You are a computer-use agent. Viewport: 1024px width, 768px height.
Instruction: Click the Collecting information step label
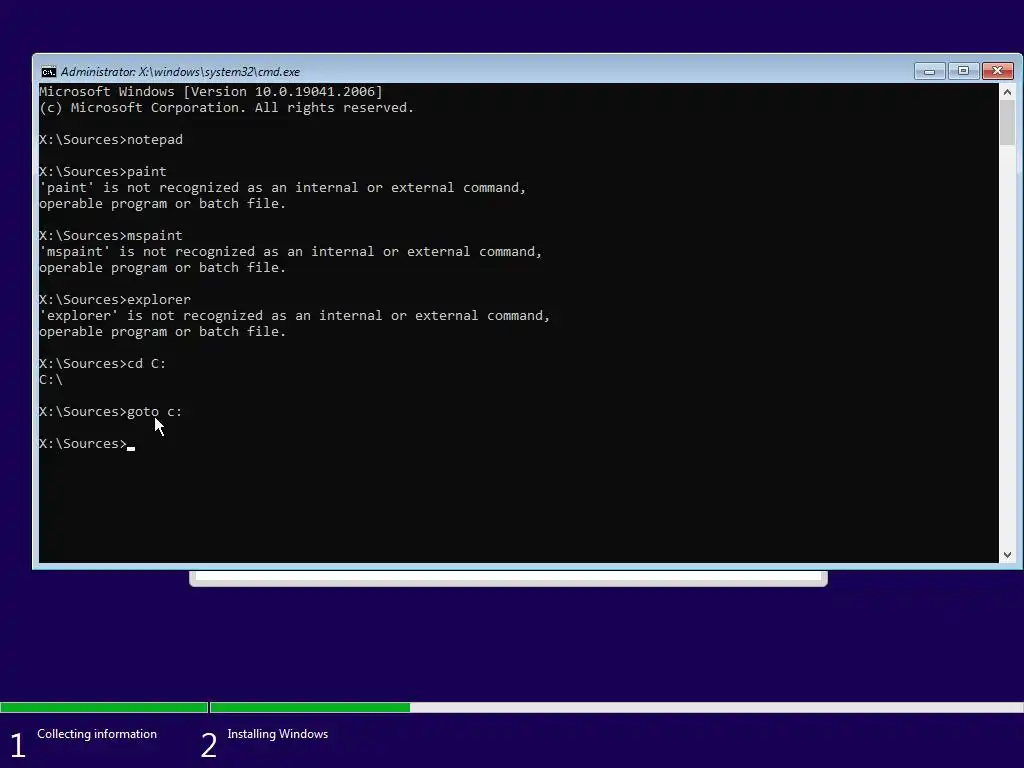coord(97,734)
